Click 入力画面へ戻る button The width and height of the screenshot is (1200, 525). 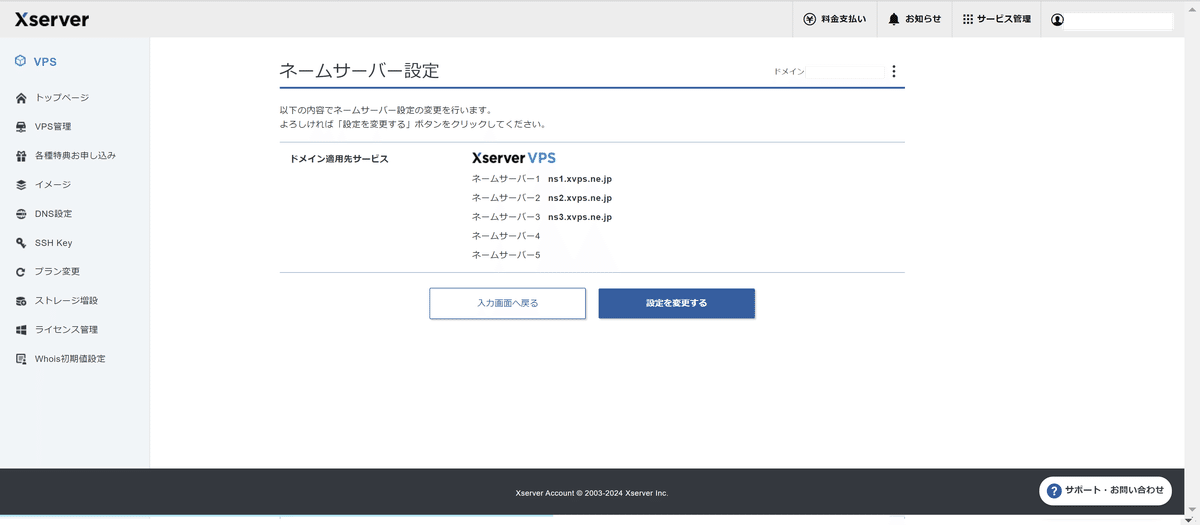click(507, 303)
